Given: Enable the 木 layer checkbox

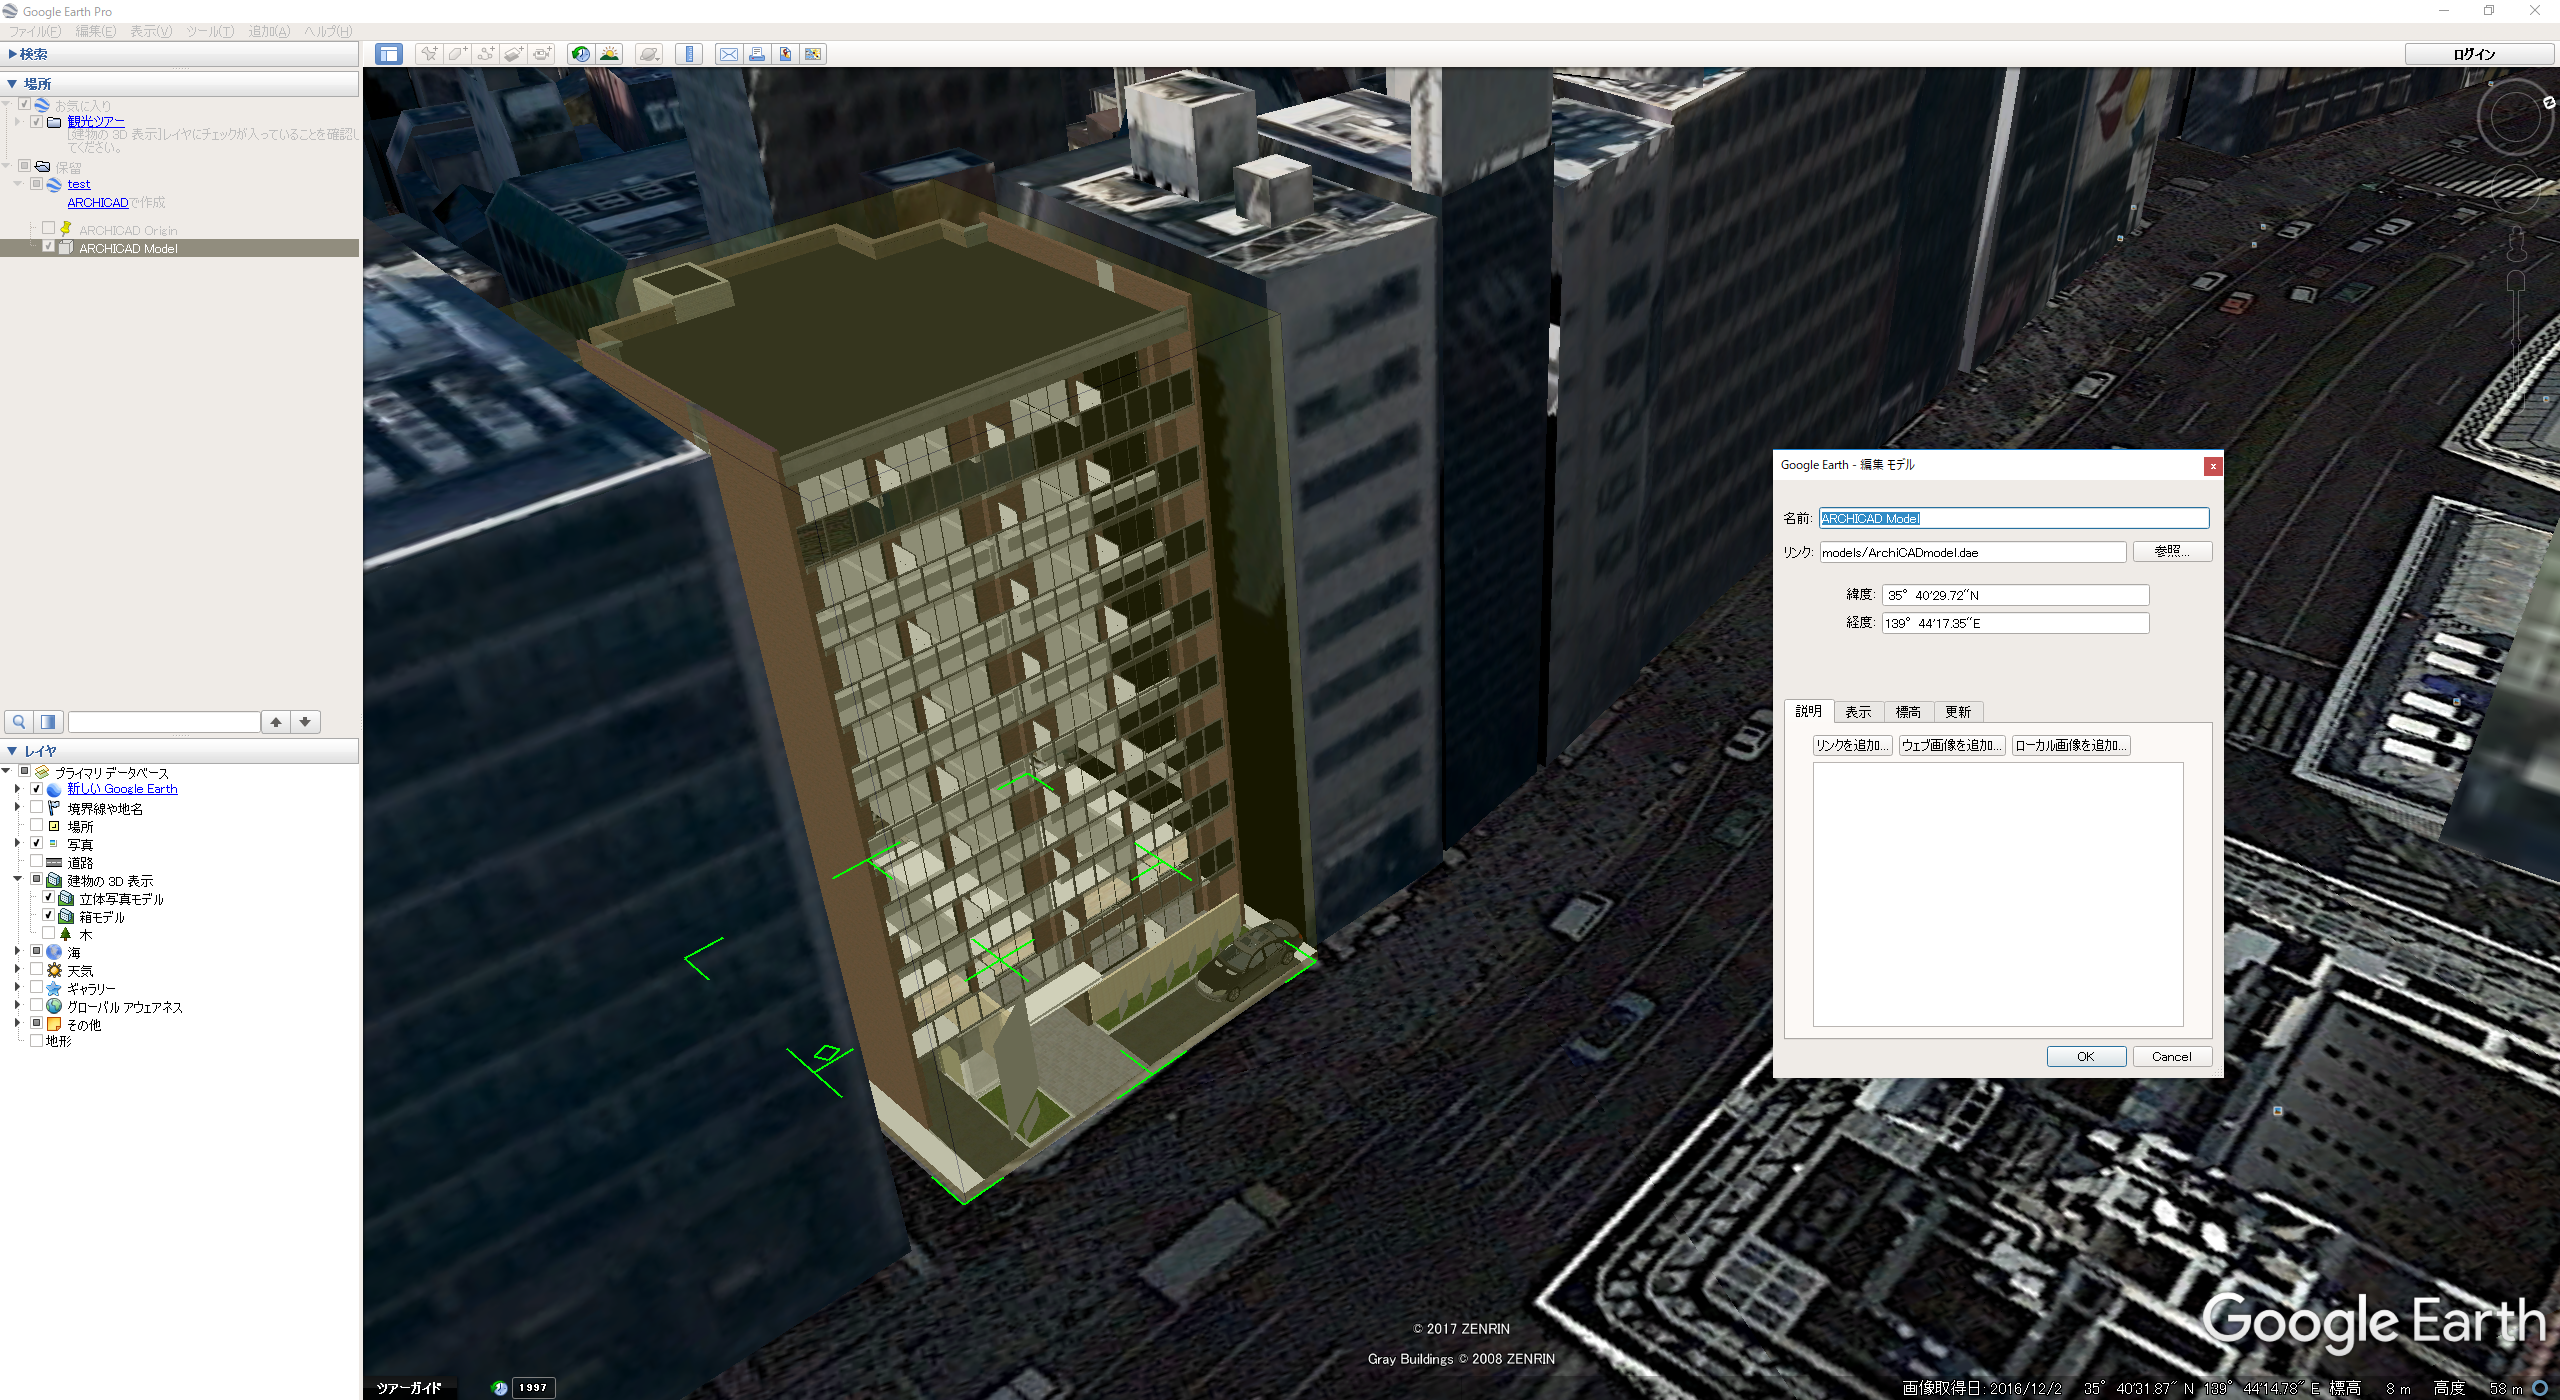Looking at the screenshot, I should click(x=48, y=933).
